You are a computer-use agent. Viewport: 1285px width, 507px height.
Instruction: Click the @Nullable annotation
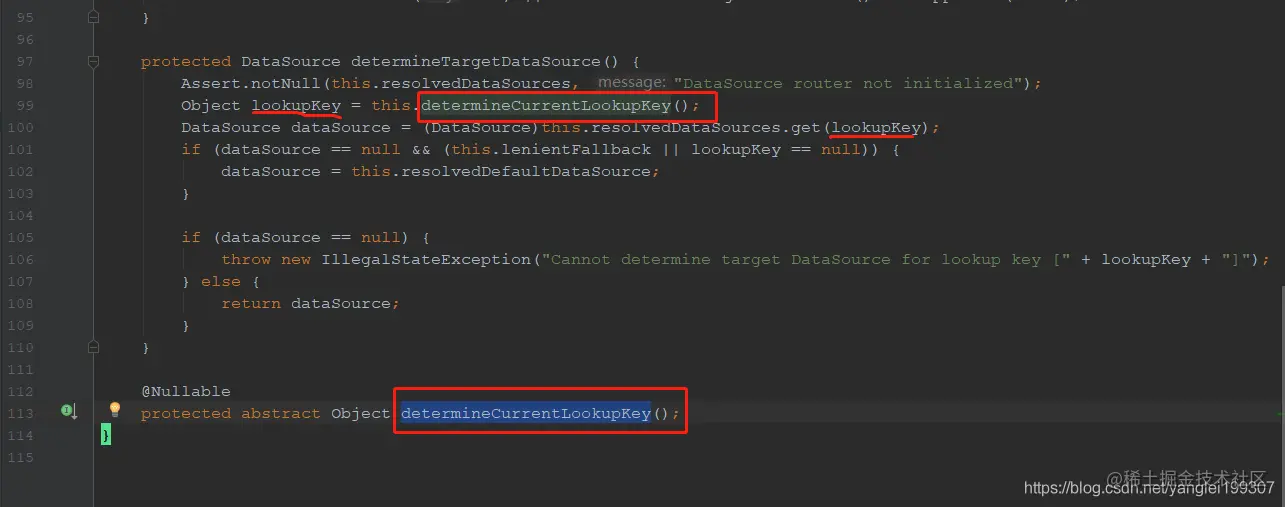186,391
